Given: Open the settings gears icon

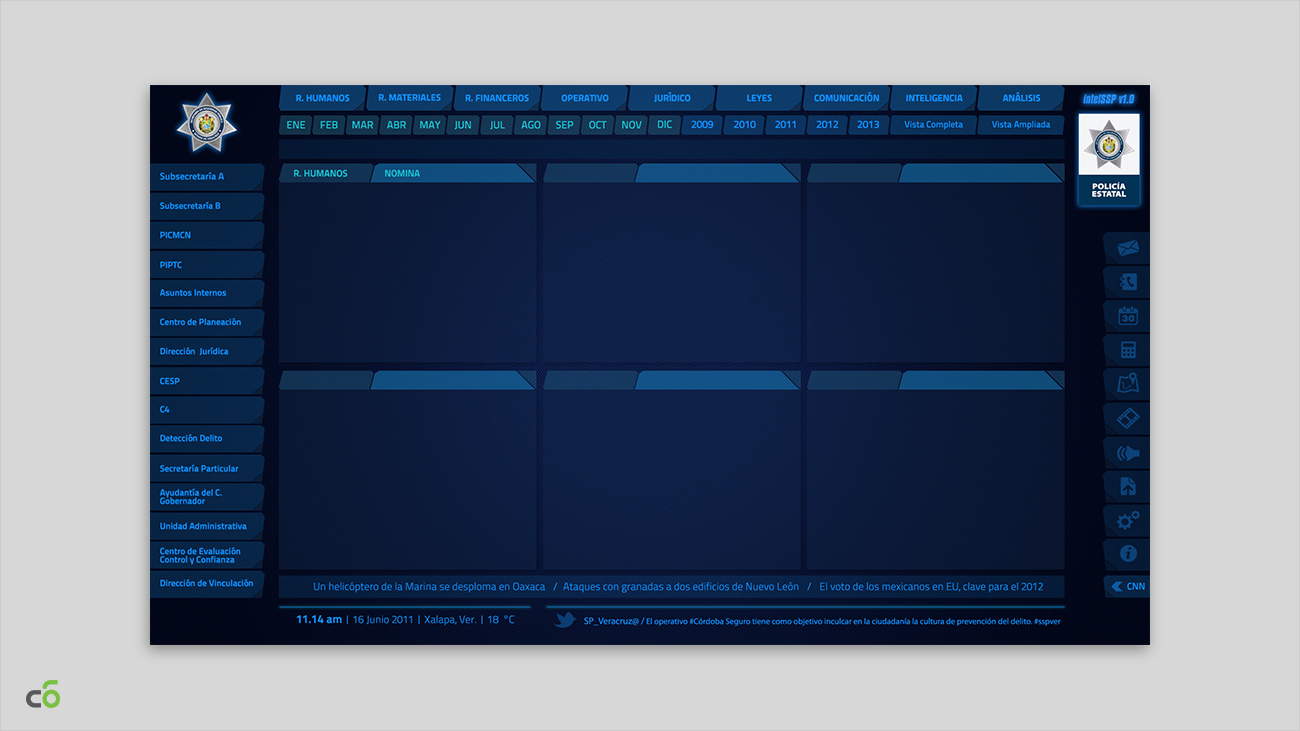Looking at the screenshot, I should 1127,520.
